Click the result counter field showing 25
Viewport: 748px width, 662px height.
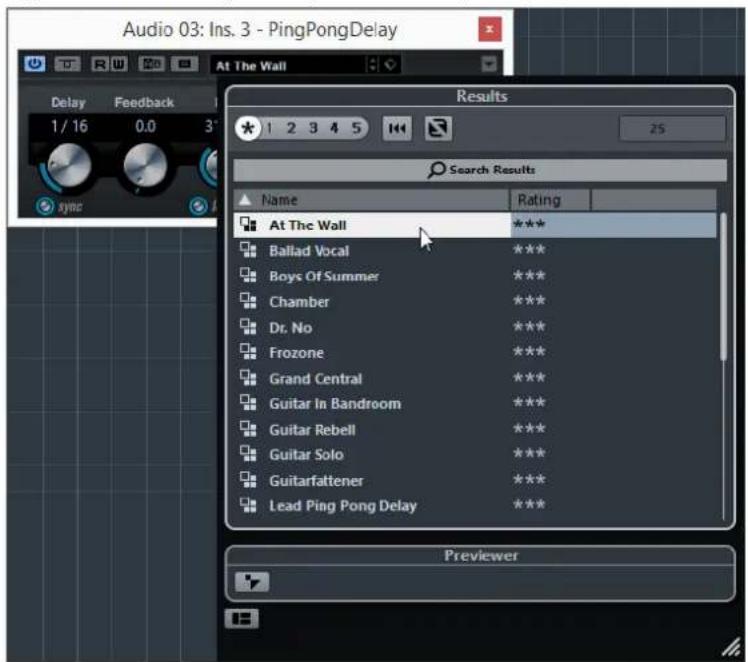(x=672, y=128)
